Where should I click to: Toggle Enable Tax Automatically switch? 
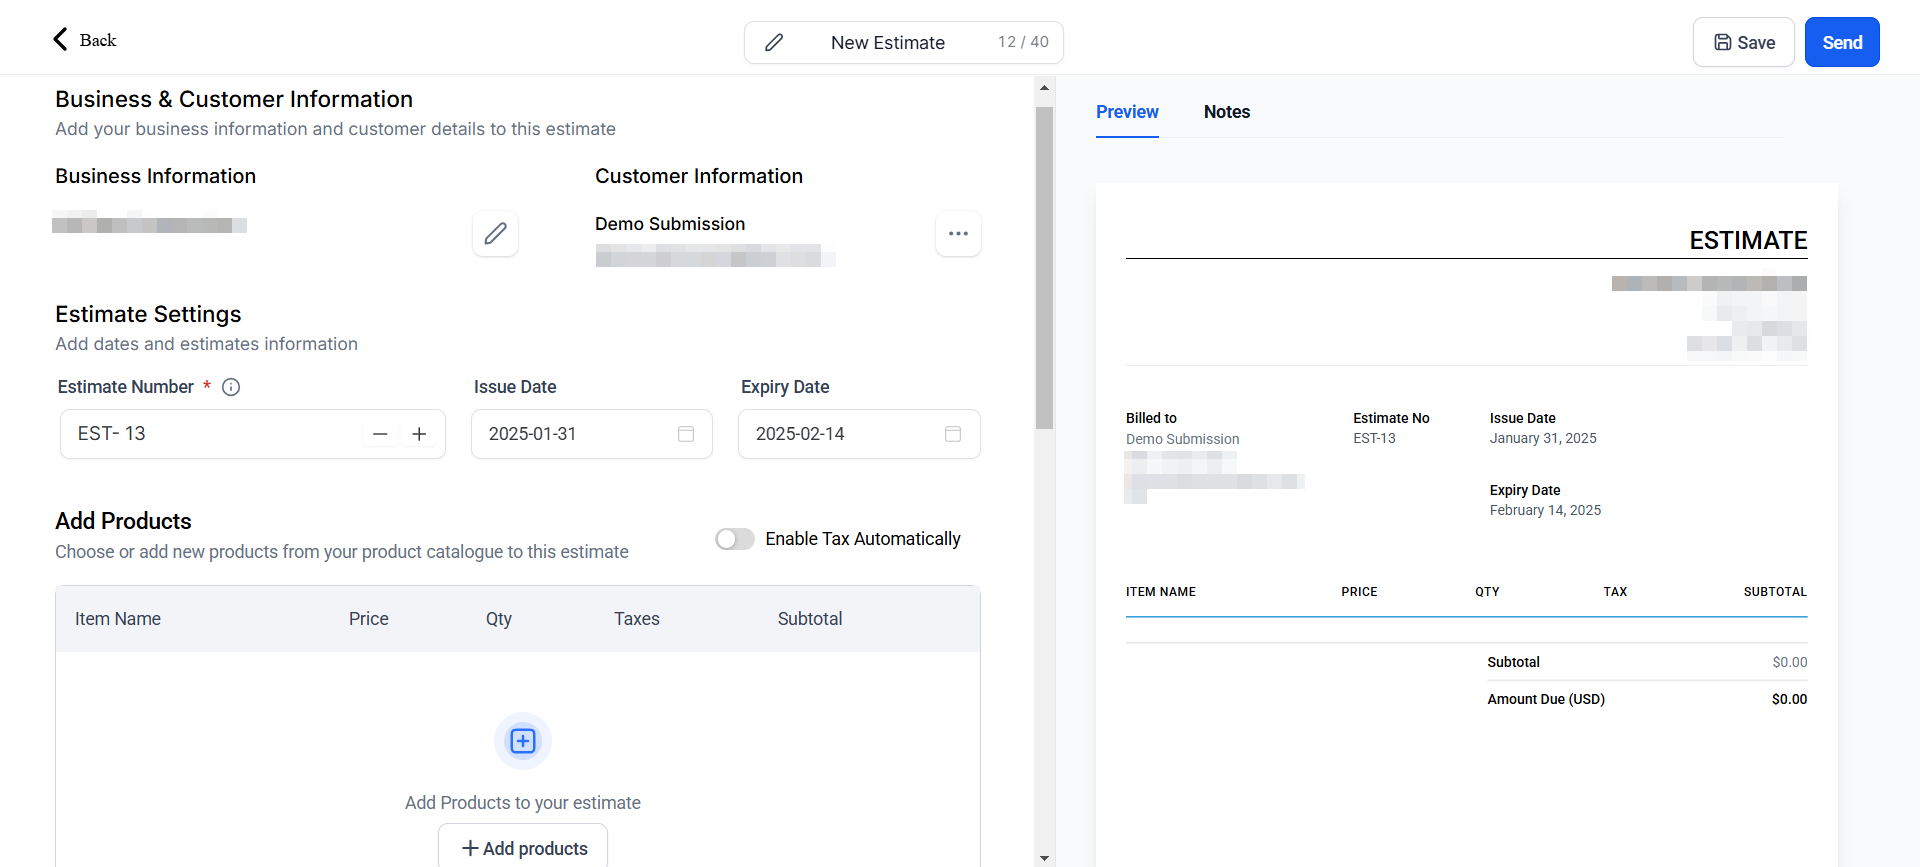[x=735, y=539]
